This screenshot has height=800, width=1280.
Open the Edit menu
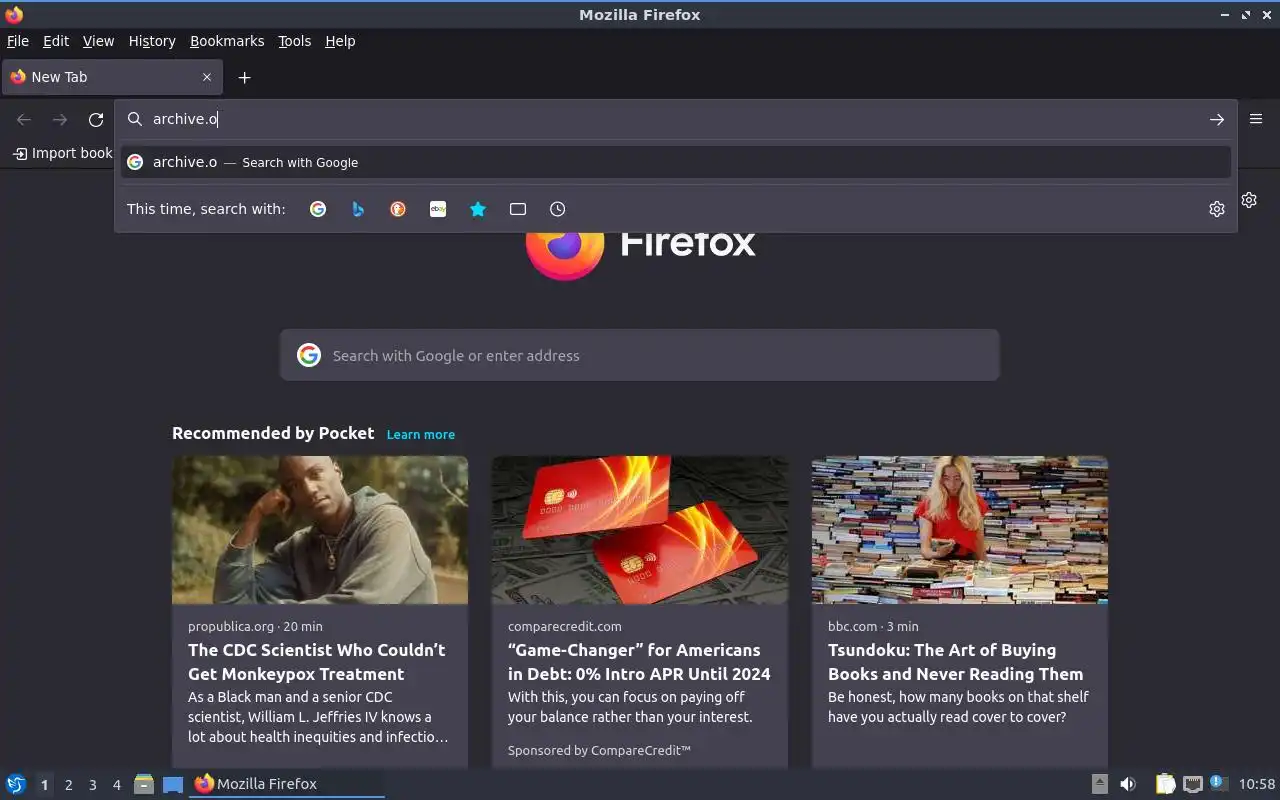56,41
